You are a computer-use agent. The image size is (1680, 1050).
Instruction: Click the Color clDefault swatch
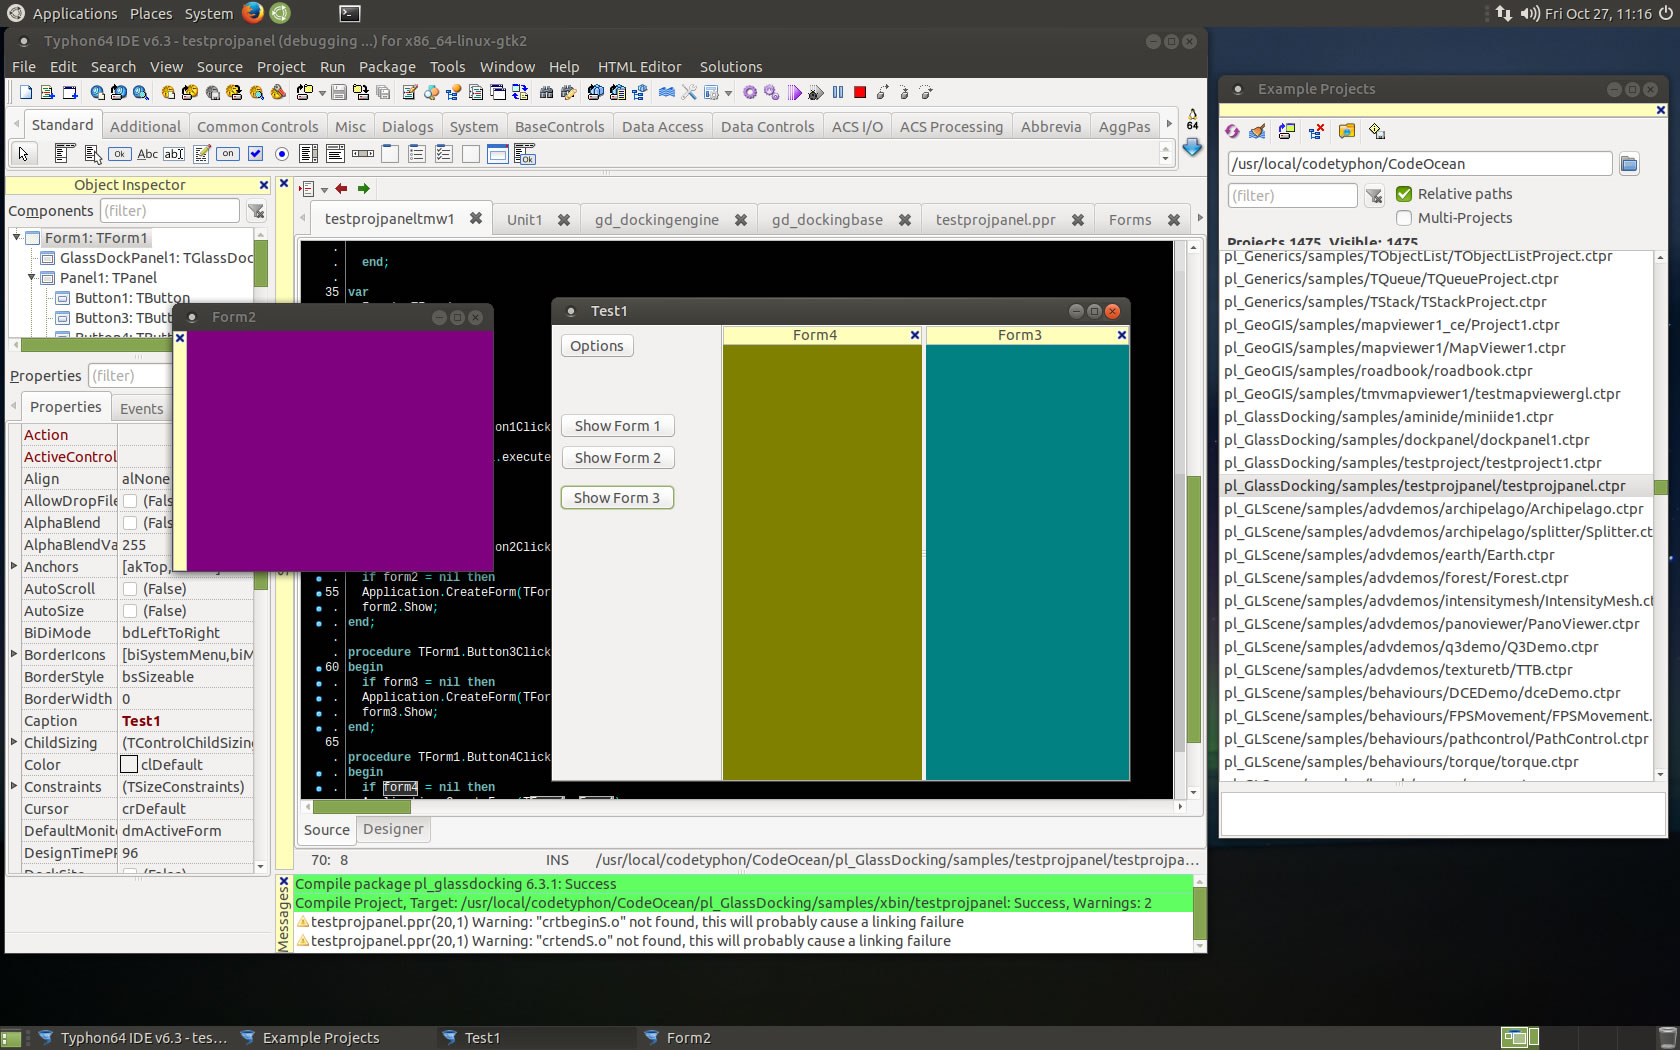129,765
